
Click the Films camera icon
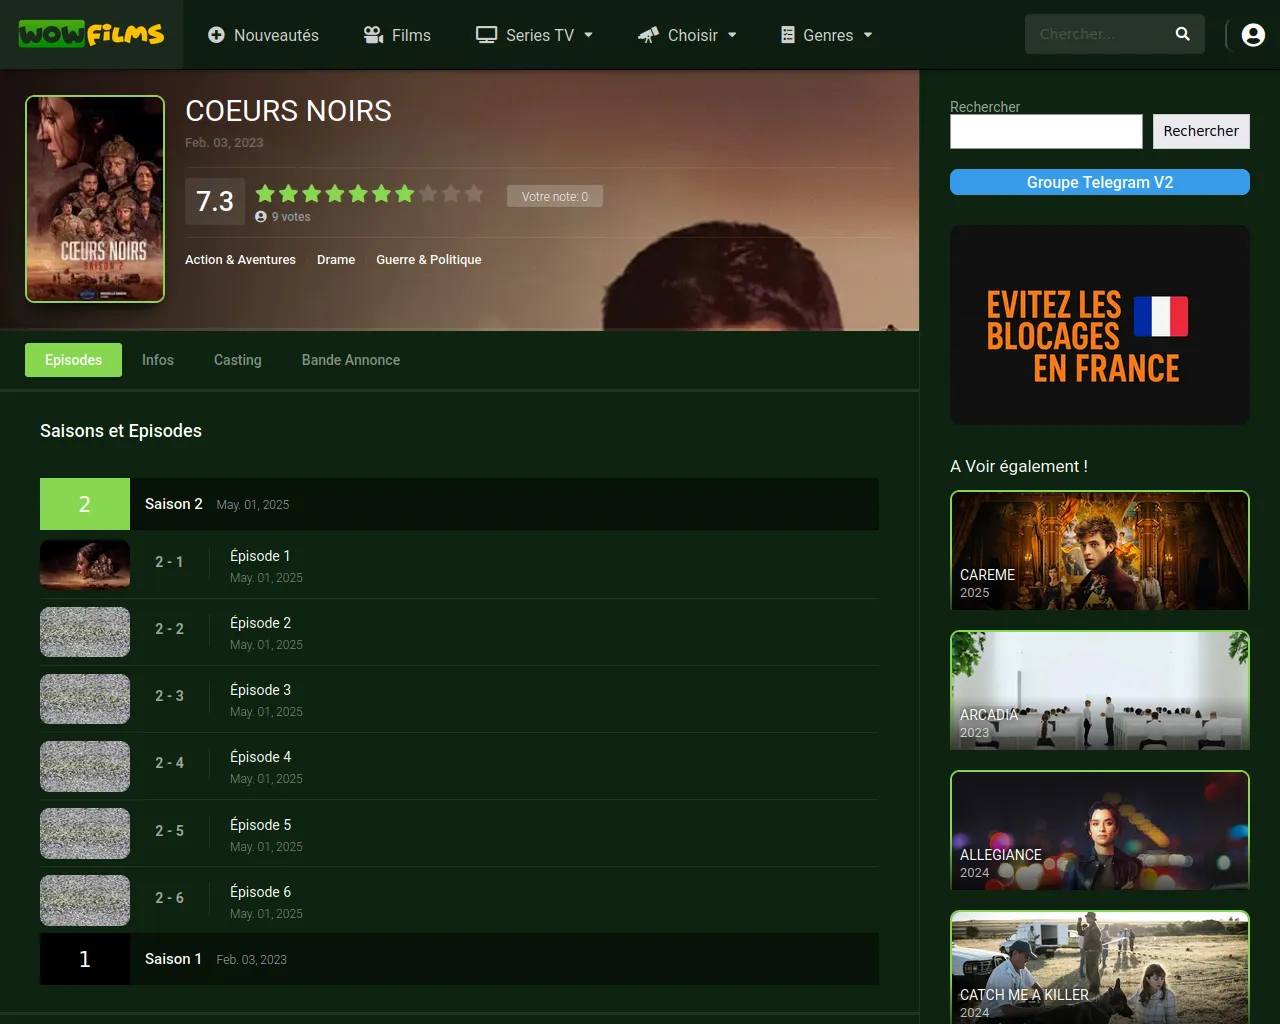(374, 35)
